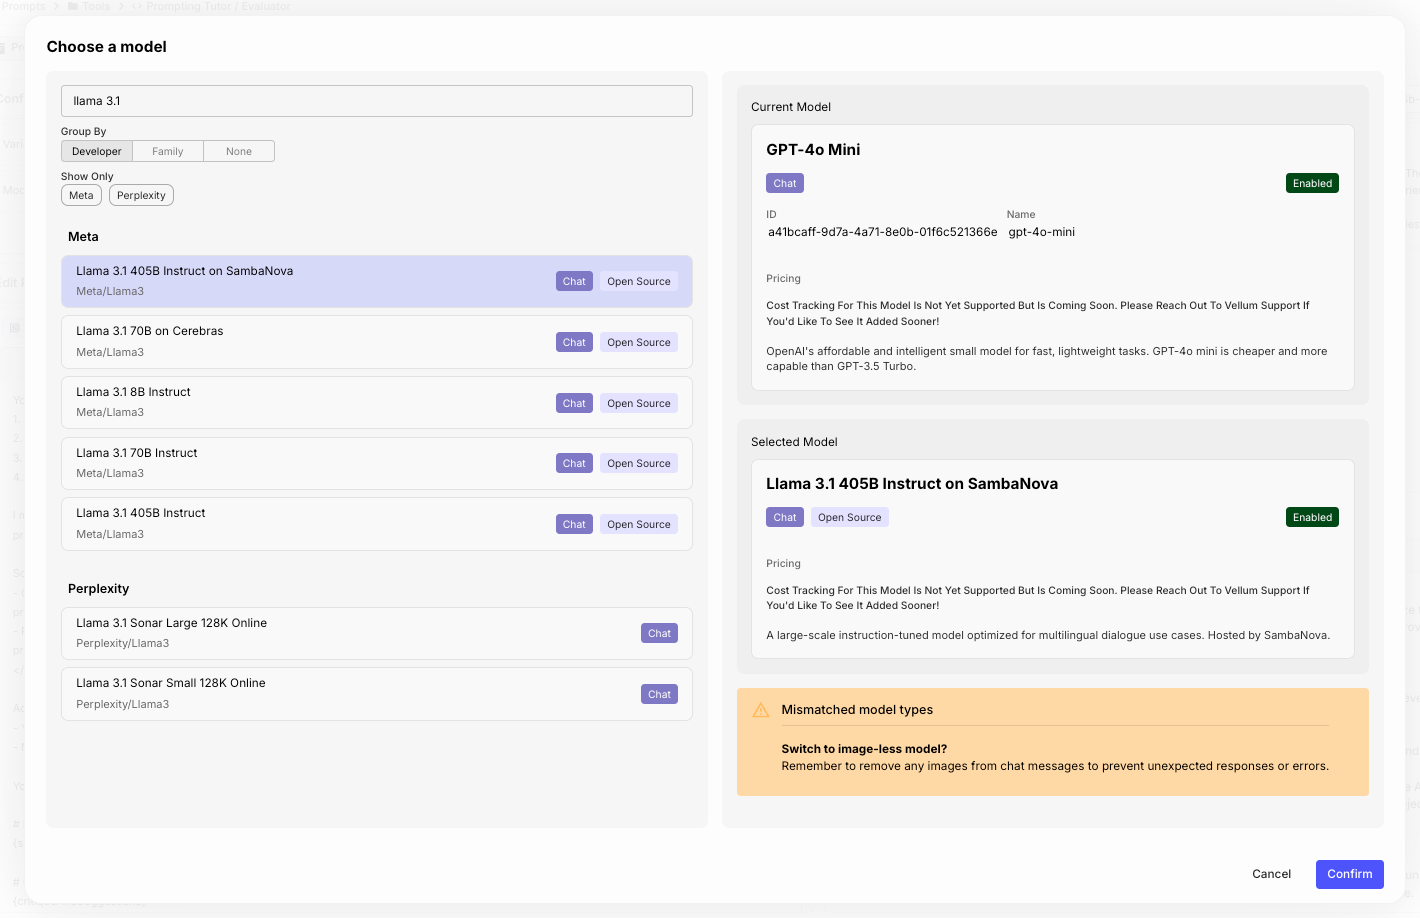The height and width of the screenshot is (918, 1420).
Task: Click Open Source tag on the Cerebras row
Action: [x=639, y=342]
